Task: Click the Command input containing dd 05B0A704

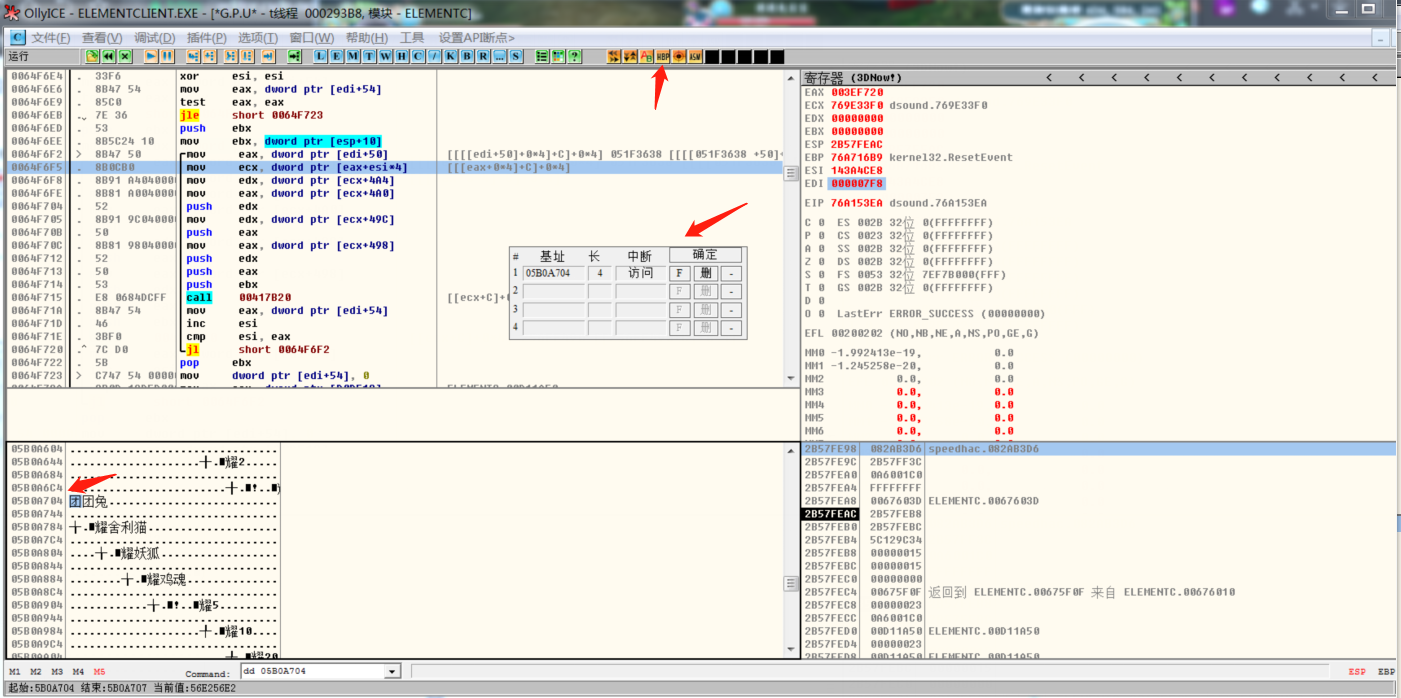Action: 312,671
